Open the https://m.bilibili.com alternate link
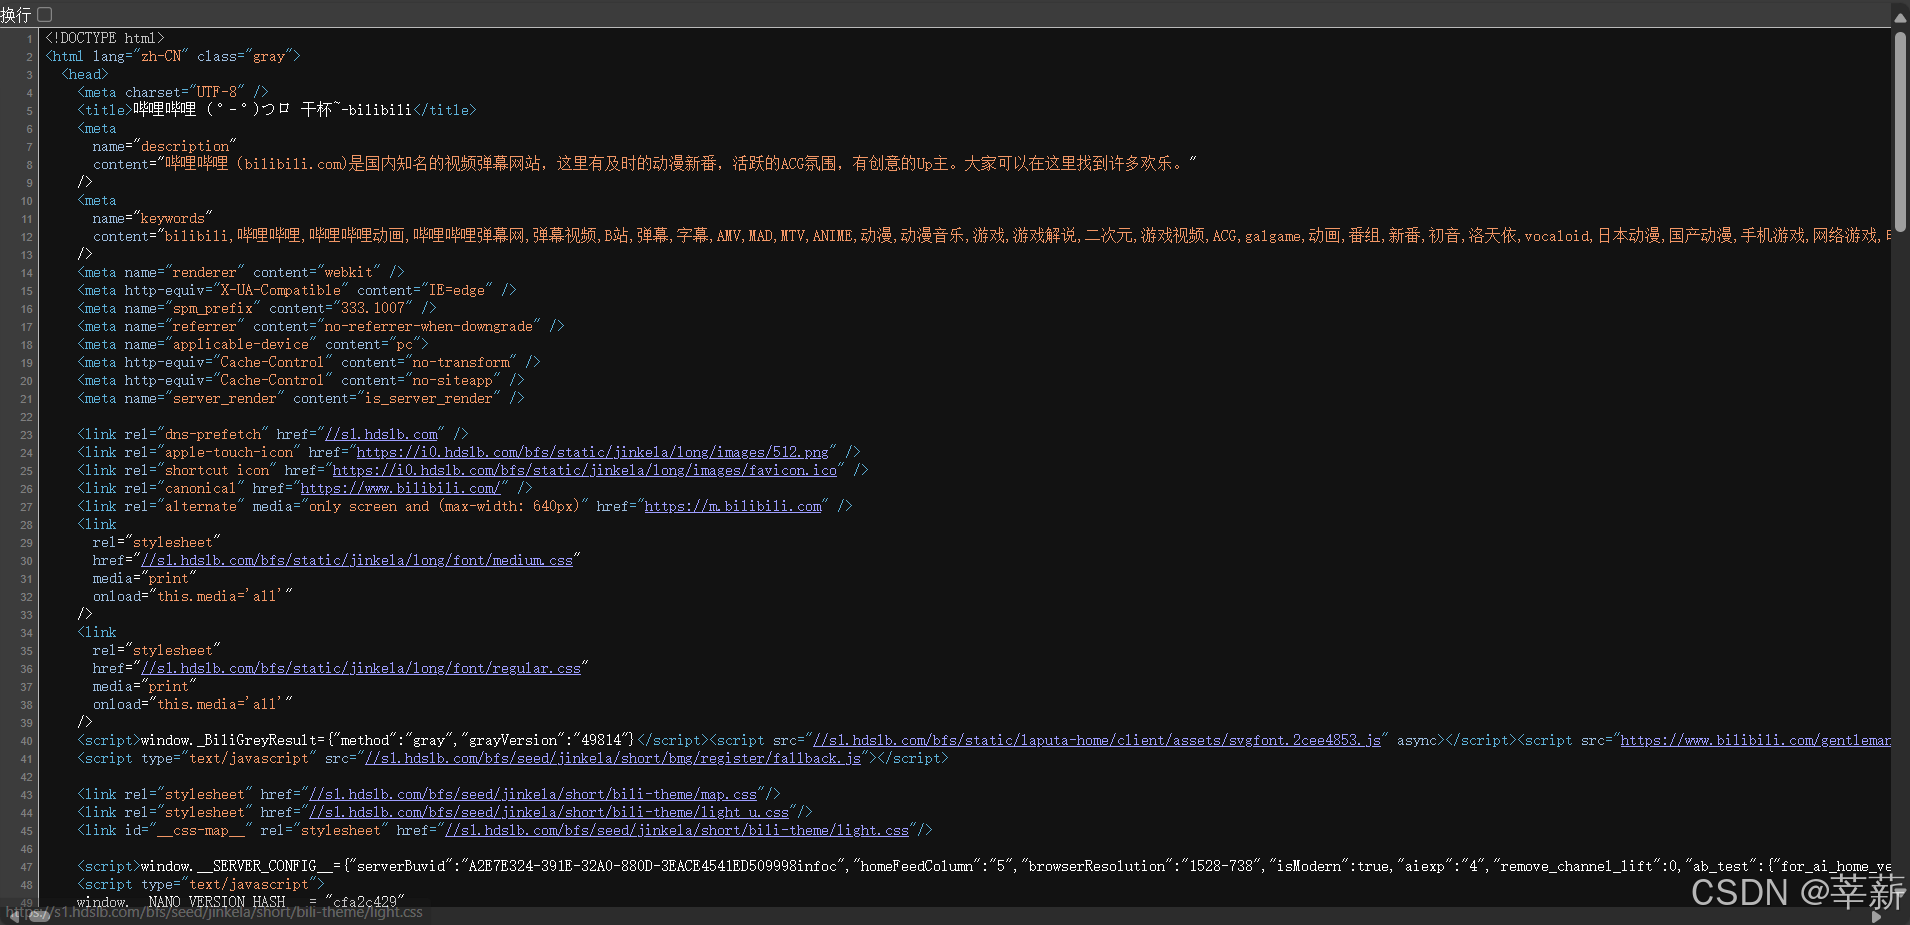Screen dimensions: 1910x925 (733, 506)
